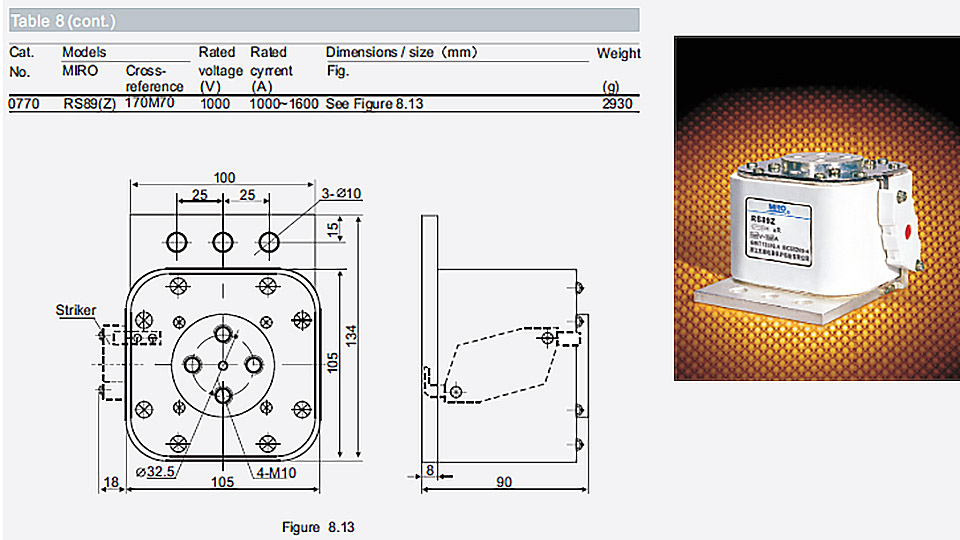The height and width of the screenshot is (540, 960).
Task: Click the 'Figure 8.13' caption
Action: pos(318,527)
